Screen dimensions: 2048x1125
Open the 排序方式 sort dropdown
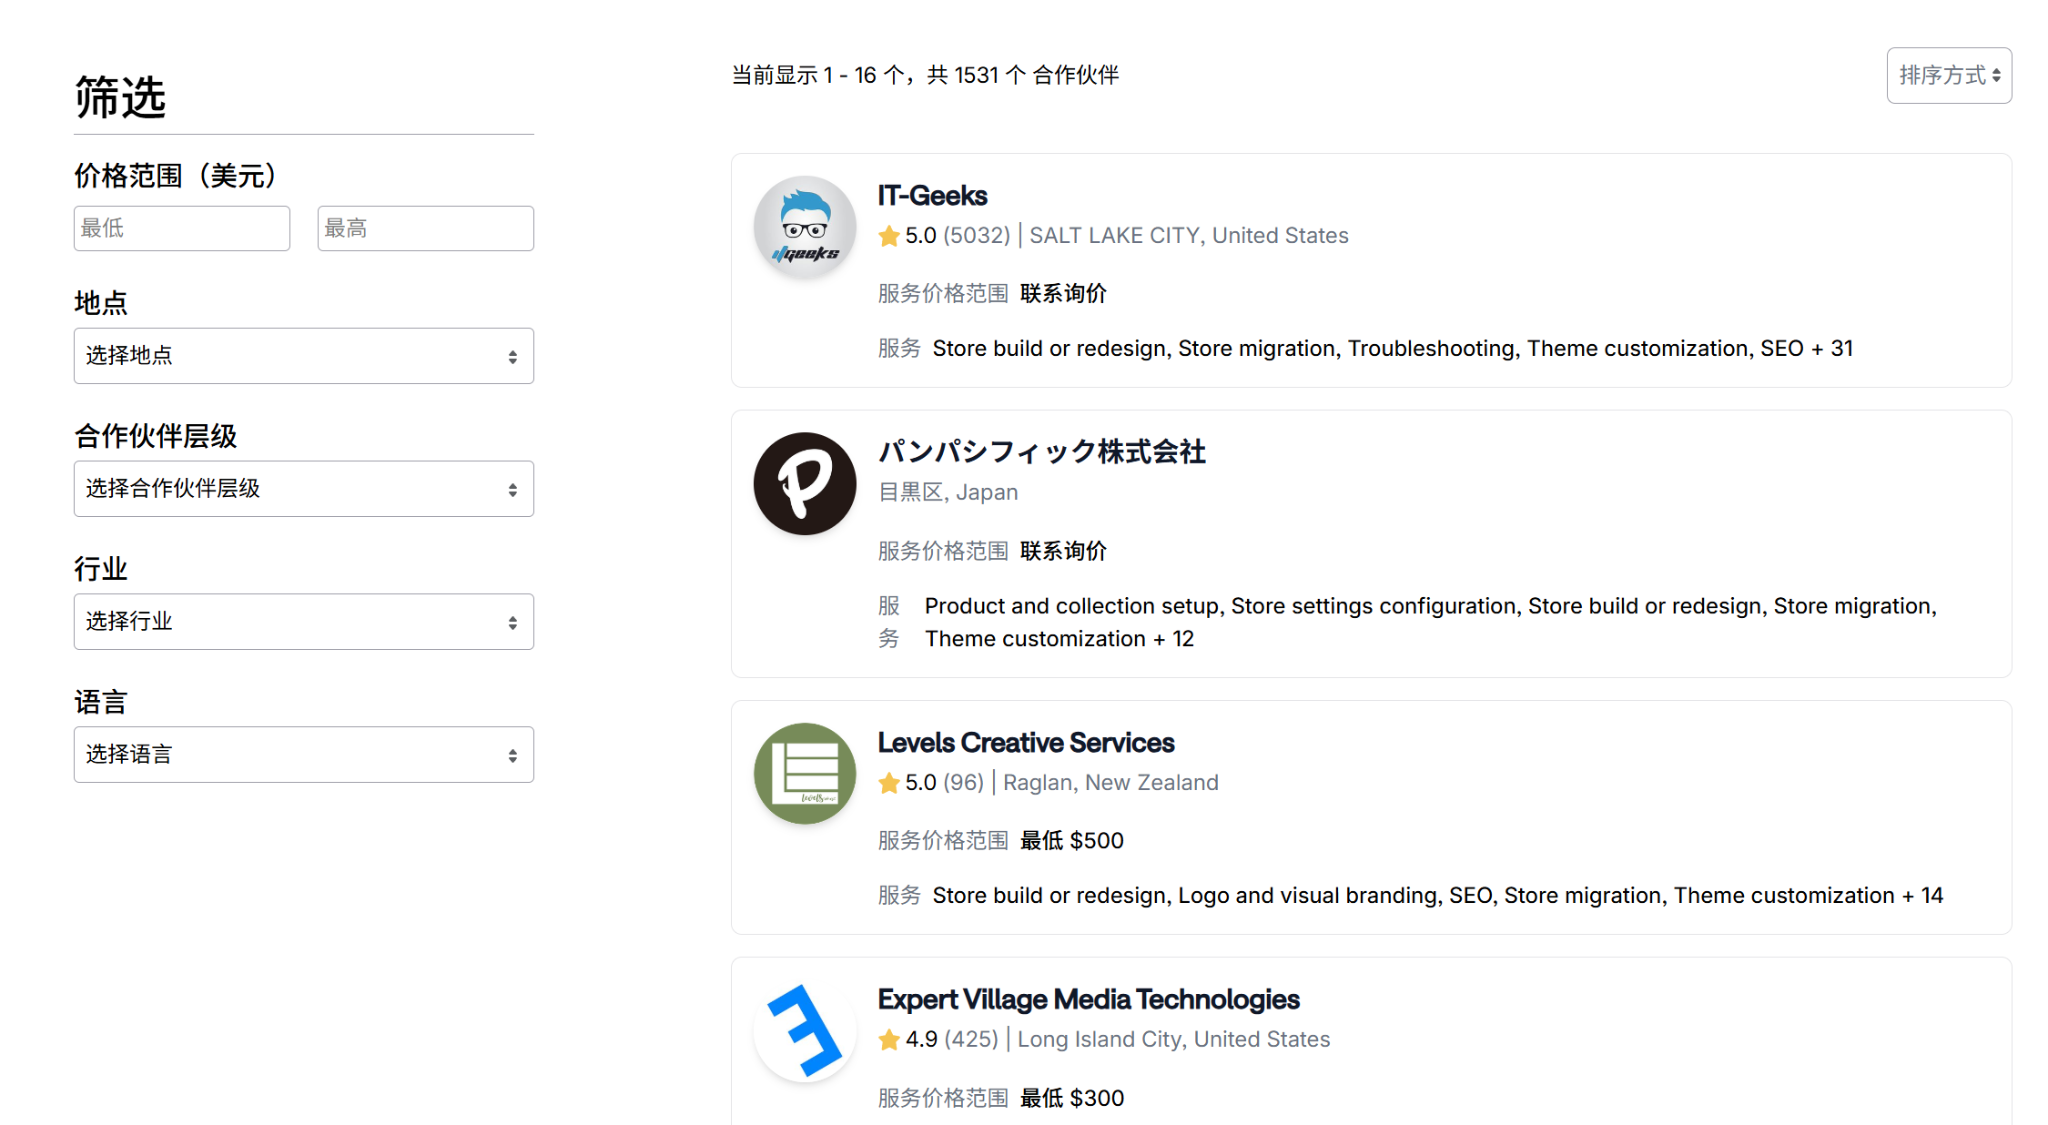pos(1948,75)
